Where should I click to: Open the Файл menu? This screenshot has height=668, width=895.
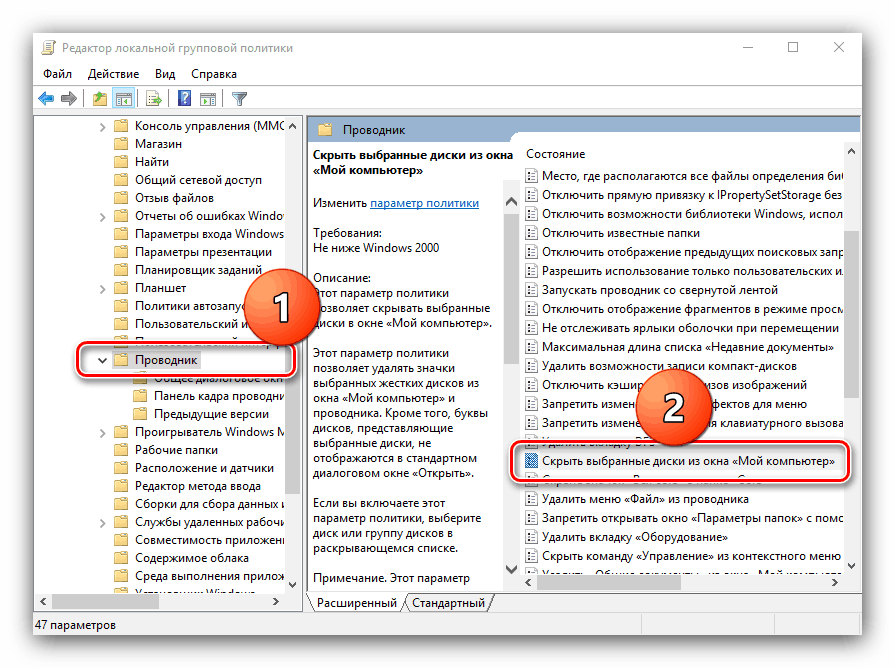[x=58, y=74]
